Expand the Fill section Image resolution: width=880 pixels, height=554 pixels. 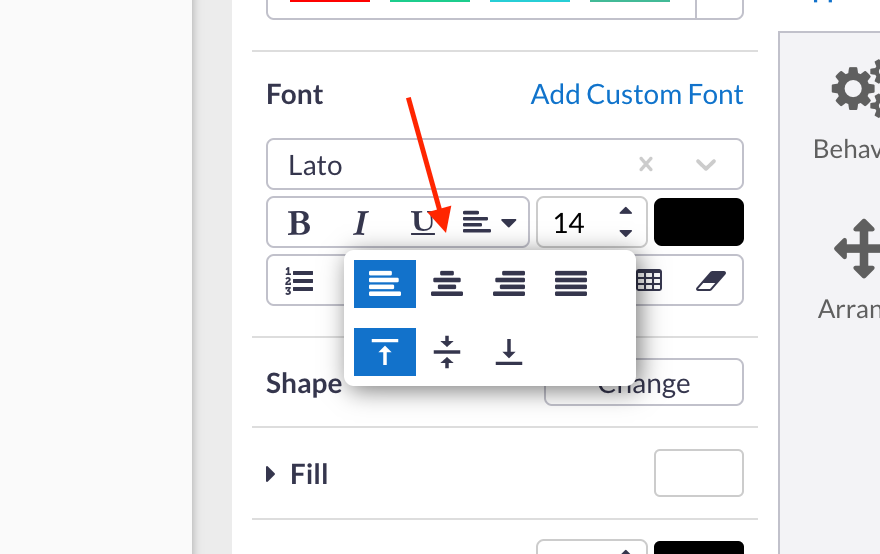(297, 474)
